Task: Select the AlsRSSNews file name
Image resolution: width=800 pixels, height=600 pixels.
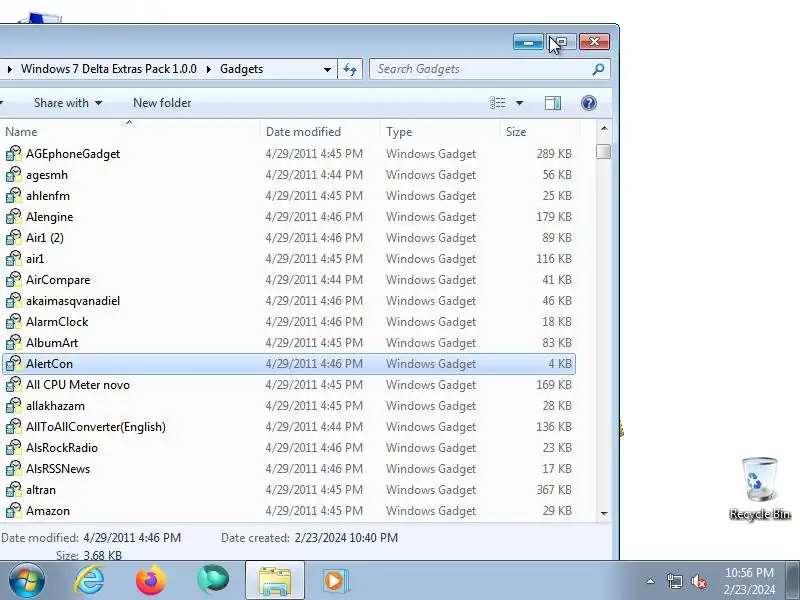Action: pyautogui.click(x=58, y=468)
